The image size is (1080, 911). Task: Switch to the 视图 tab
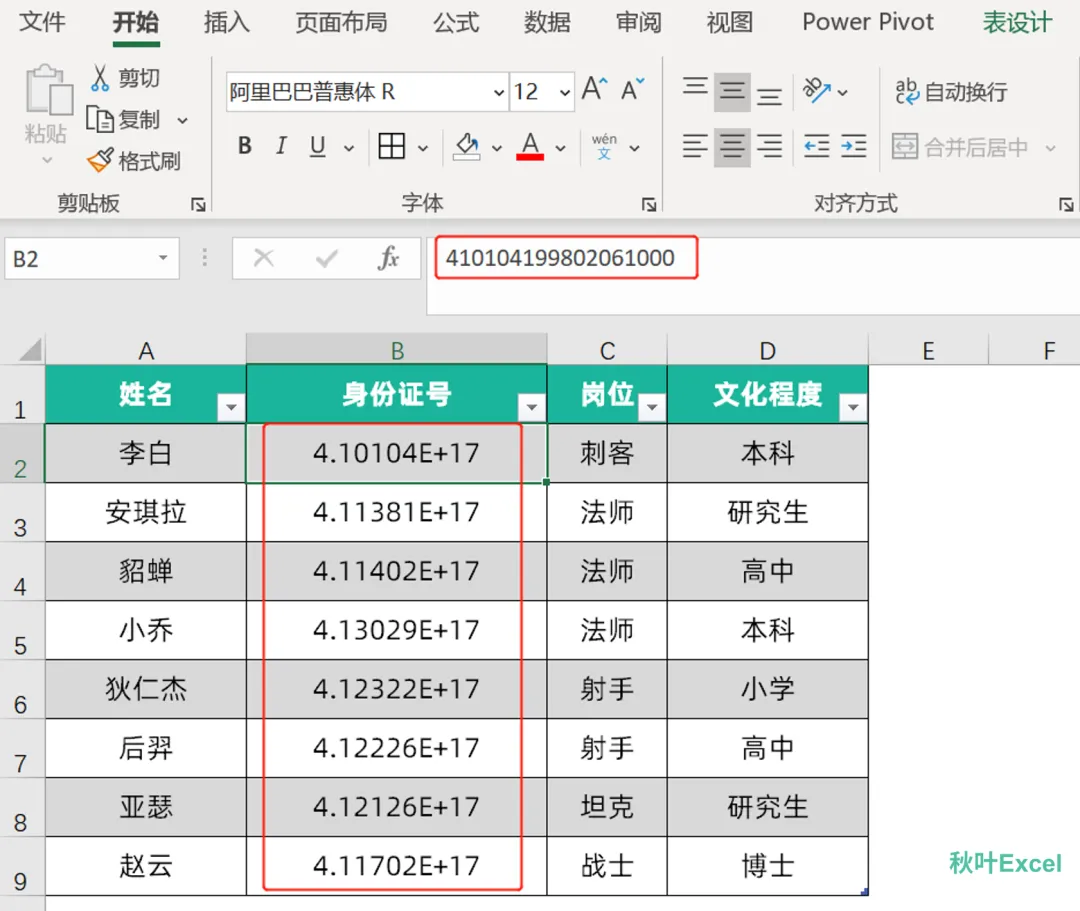pyautogui.click(x=729, y=22)
